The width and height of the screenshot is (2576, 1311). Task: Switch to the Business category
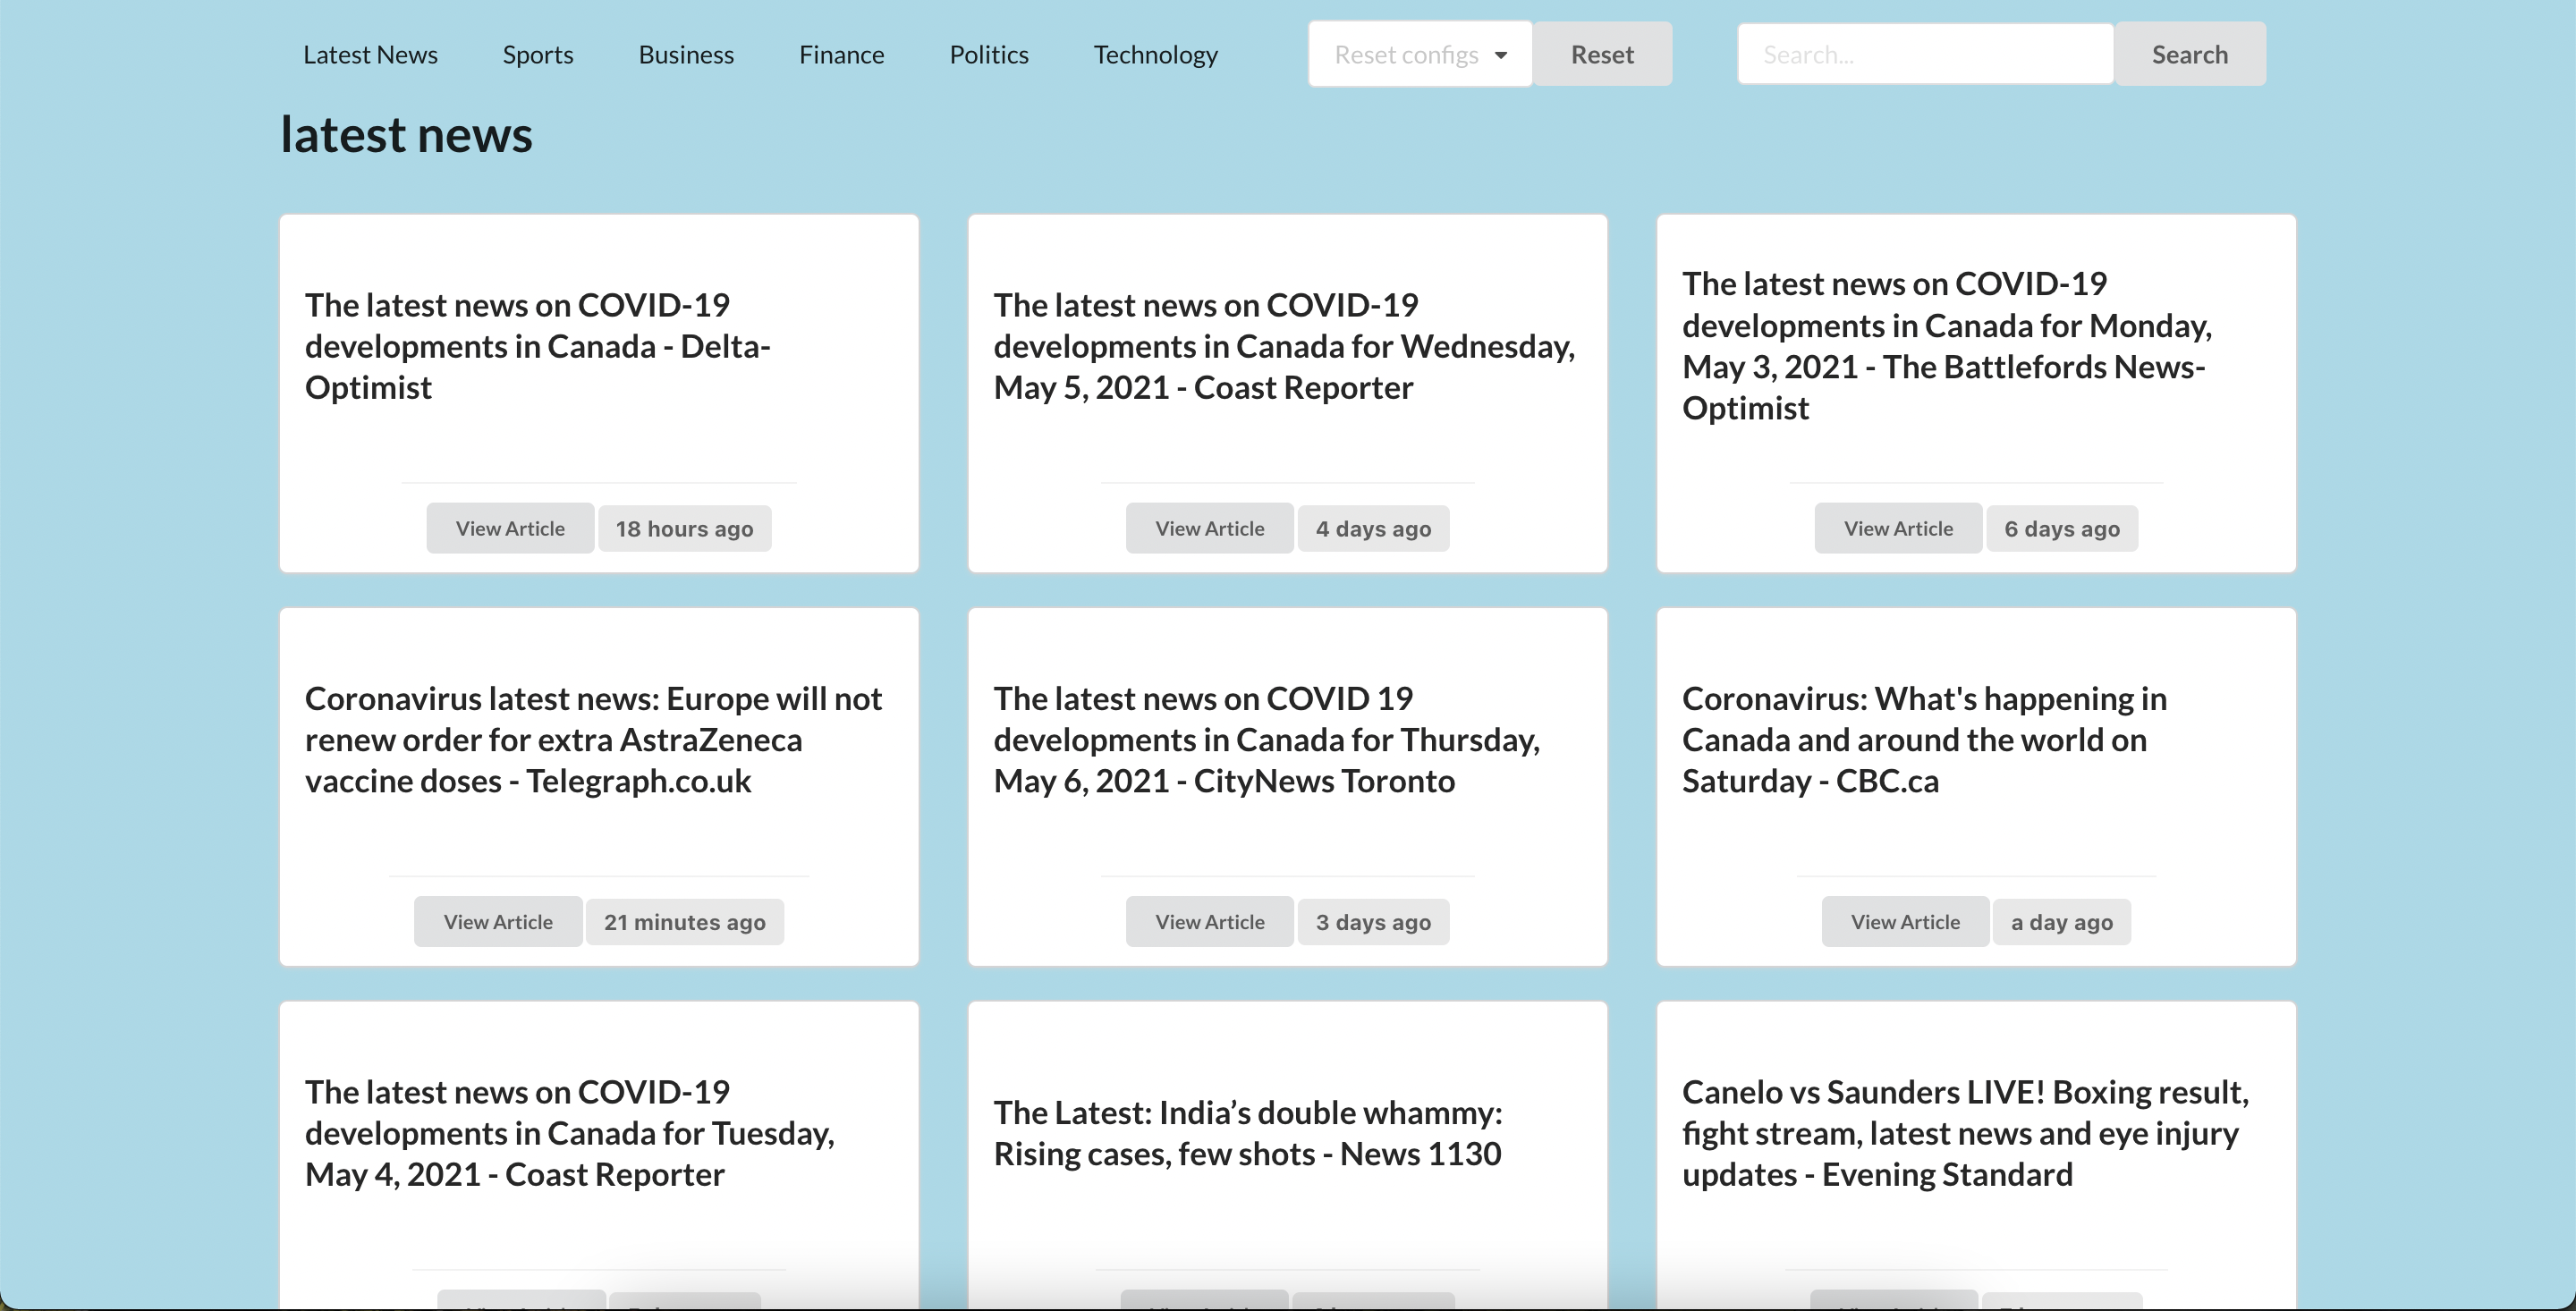(x=686, y=54)
